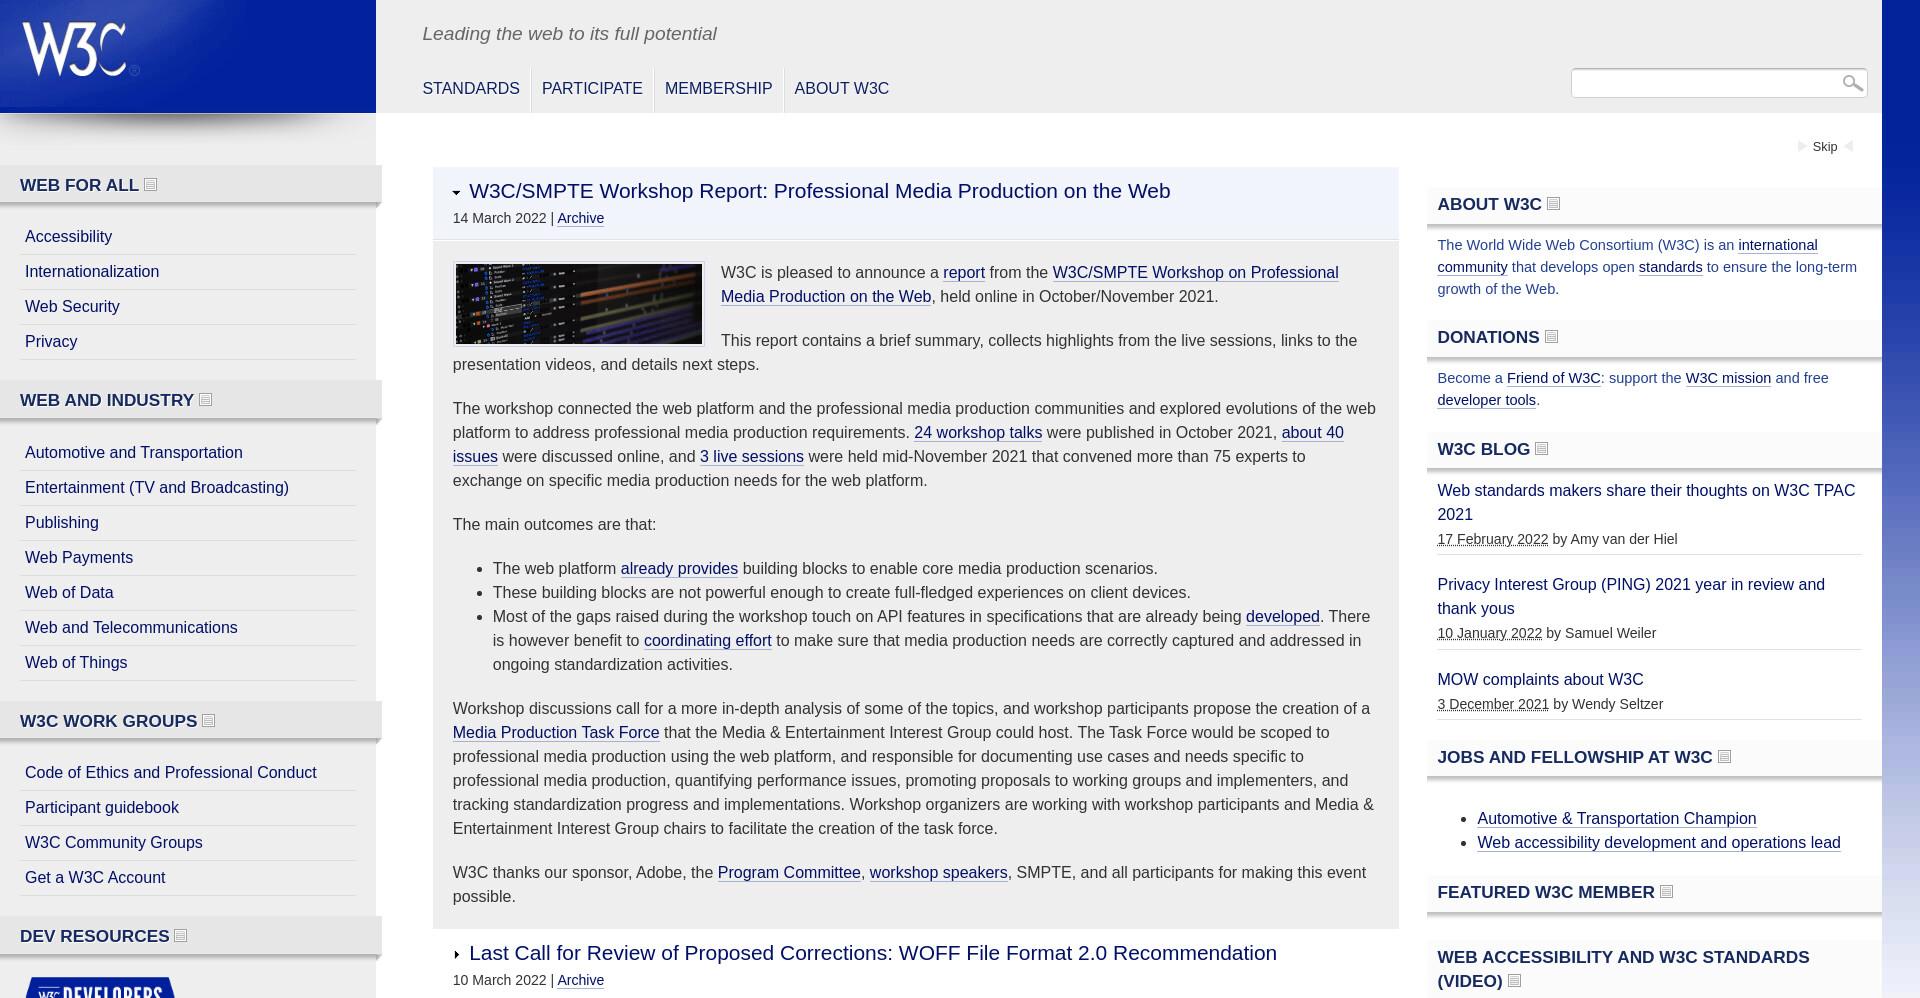The width and height of the screenshot is (1920, 998).
Task: Go to Web Security
Action: (x=72, y=307)
